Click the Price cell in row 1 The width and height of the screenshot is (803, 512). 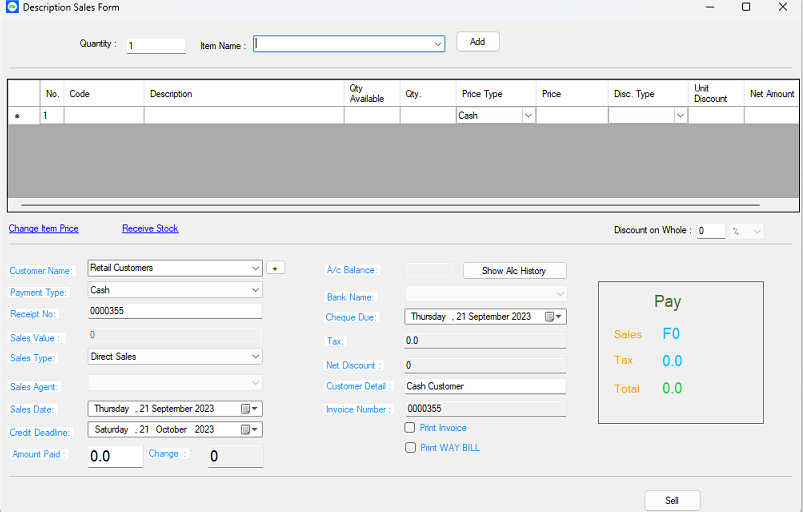click(x=572, y=116)
